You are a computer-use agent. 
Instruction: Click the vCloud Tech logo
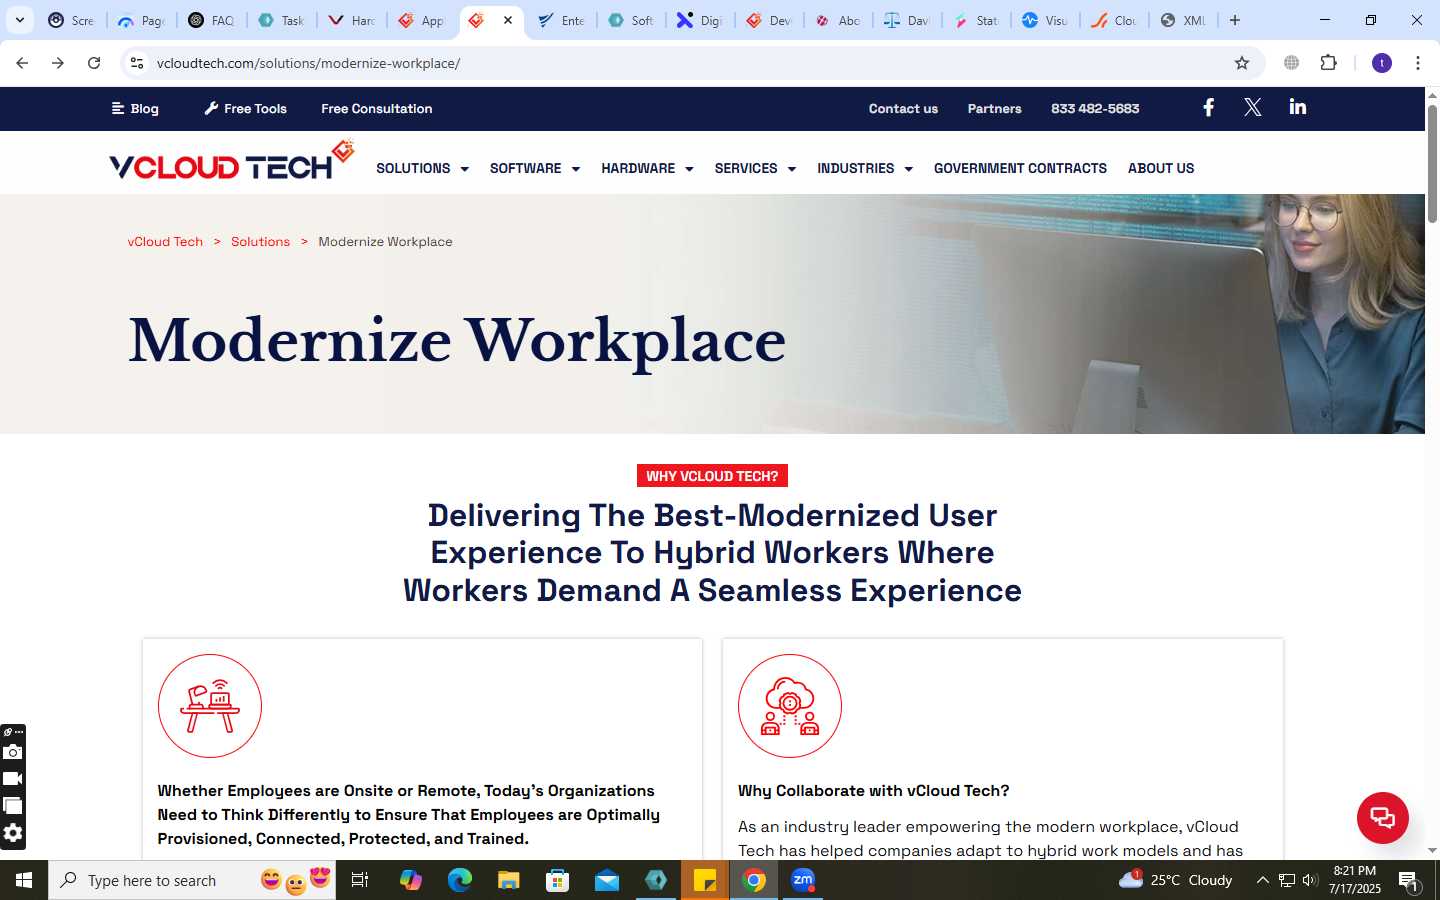click(232, 160)
